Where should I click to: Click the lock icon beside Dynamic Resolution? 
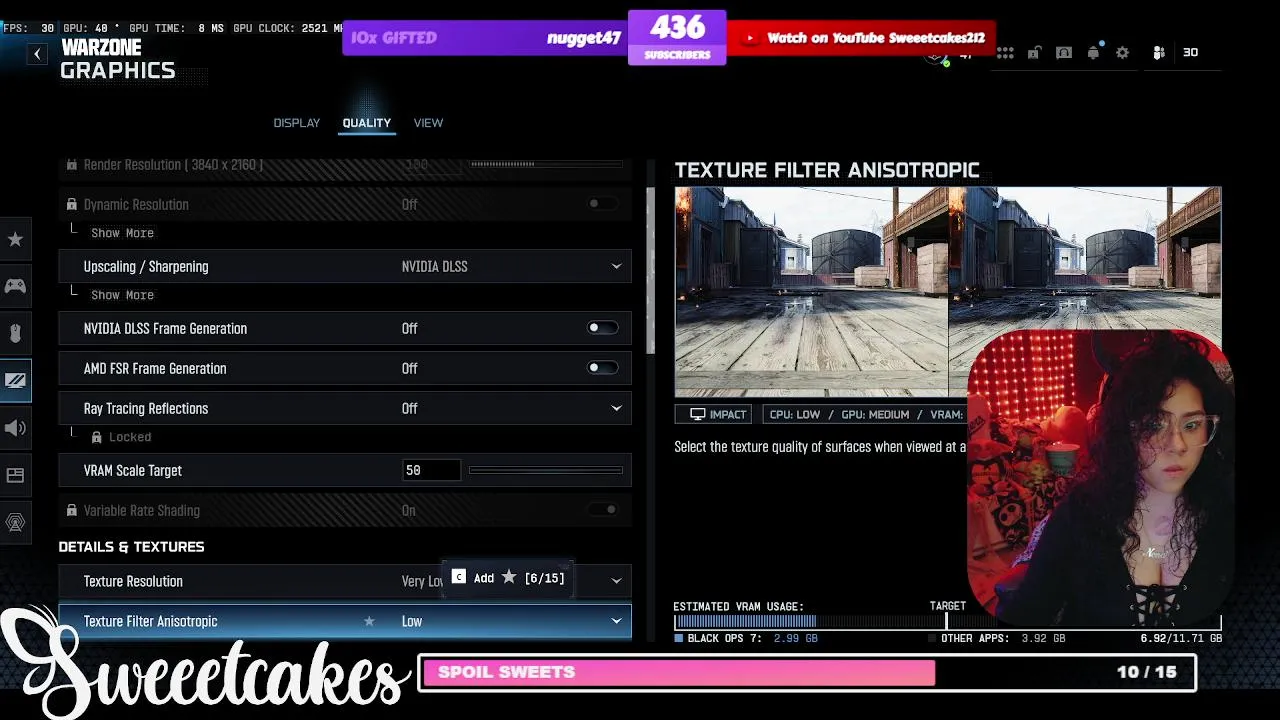pos(71,204)
